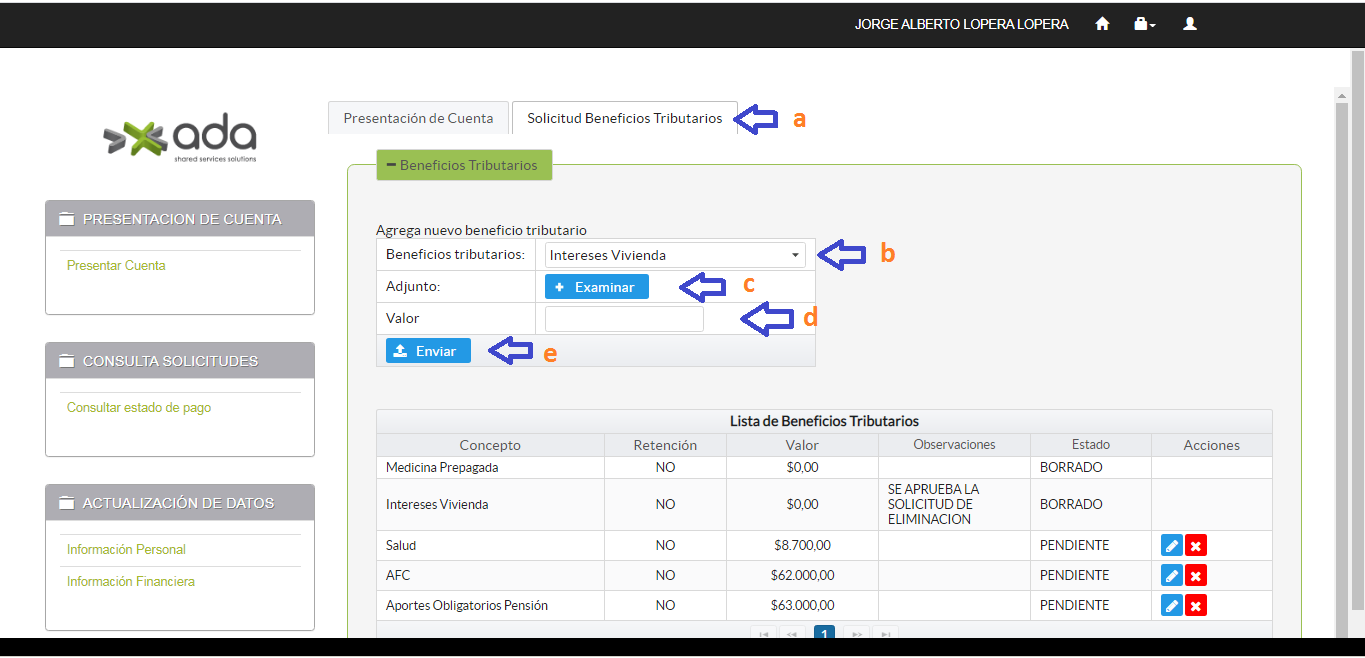Click the Examinar attachment button
The image size is (1365, 658).
tap(596, 287)
